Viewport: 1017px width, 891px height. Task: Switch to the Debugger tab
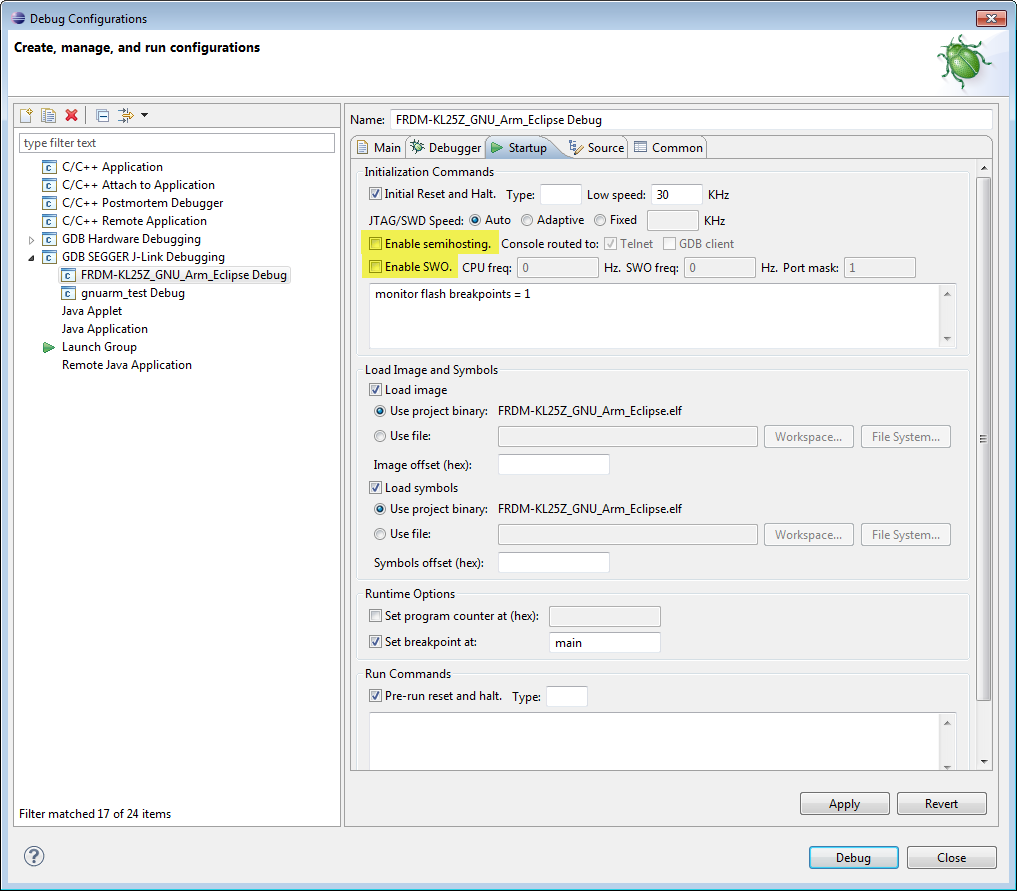click(445, 148)
